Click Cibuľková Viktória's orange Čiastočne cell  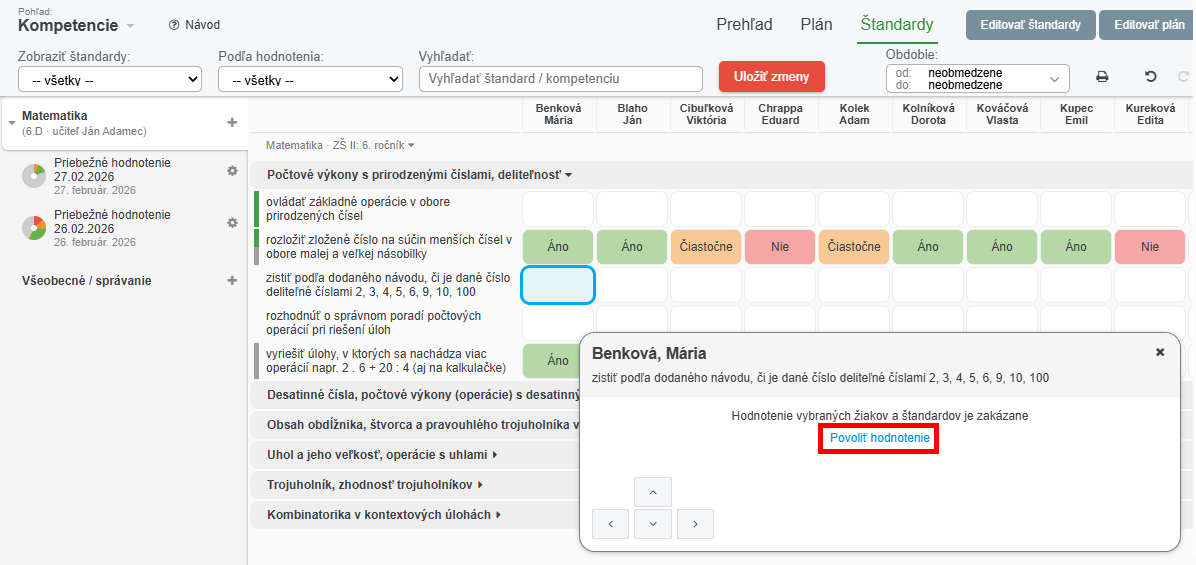pyautogui.click(x=706, y=247)
